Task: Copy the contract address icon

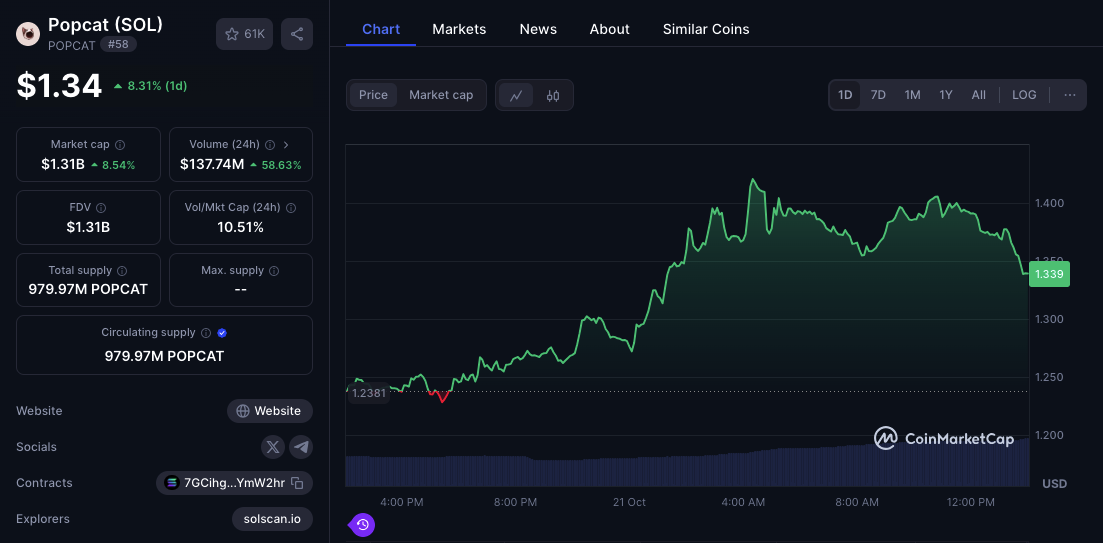Action: [298, 483]
